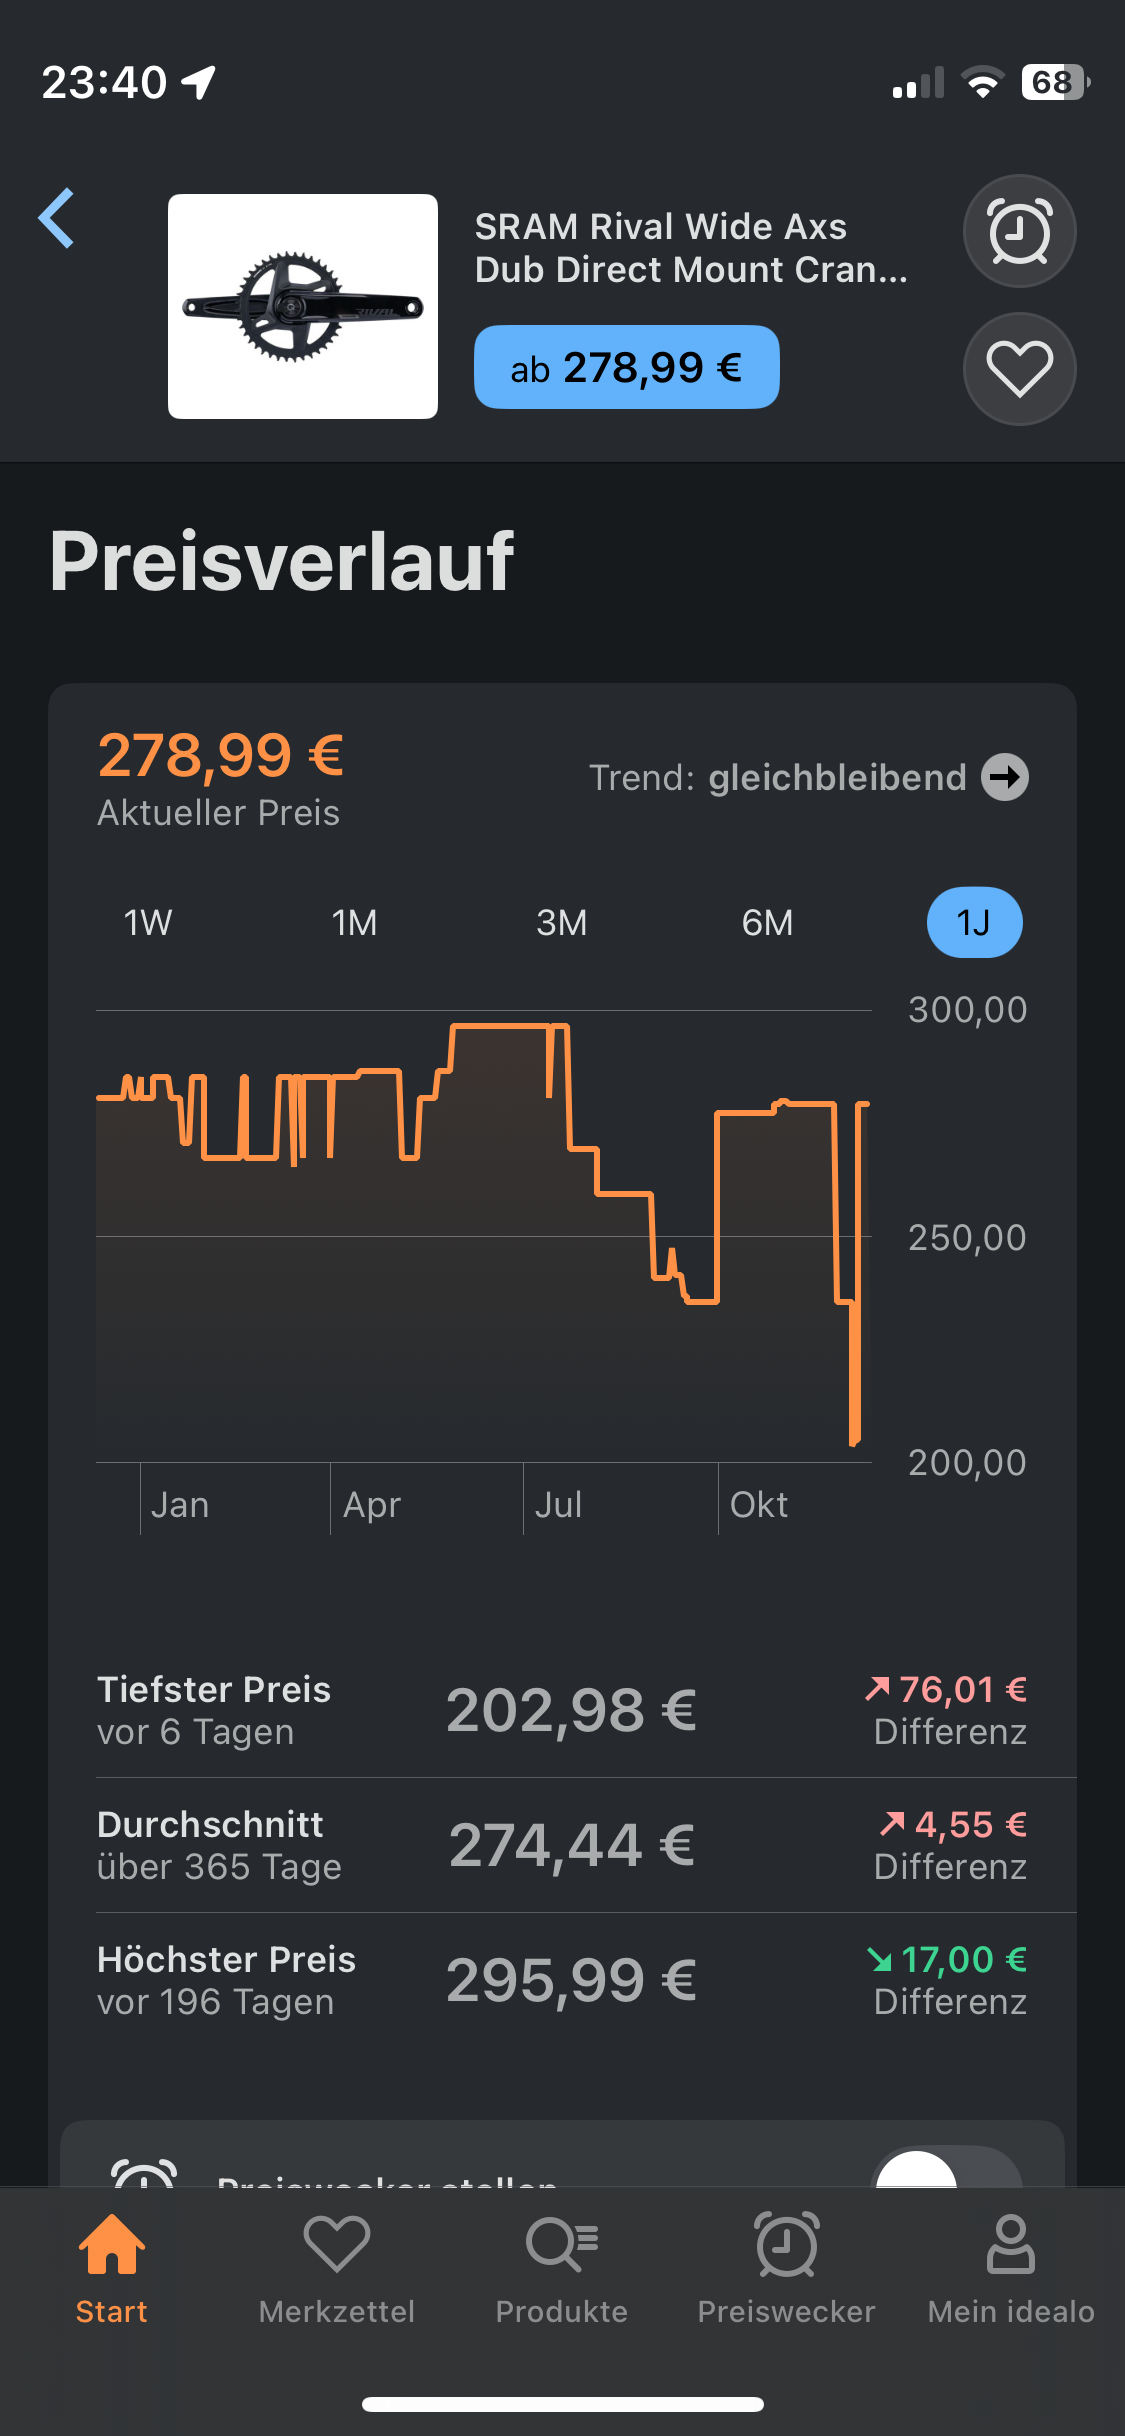This screenshot has width=1125, height=2436.
Task: Open the price alarm clock icon
Action: 1019,231
